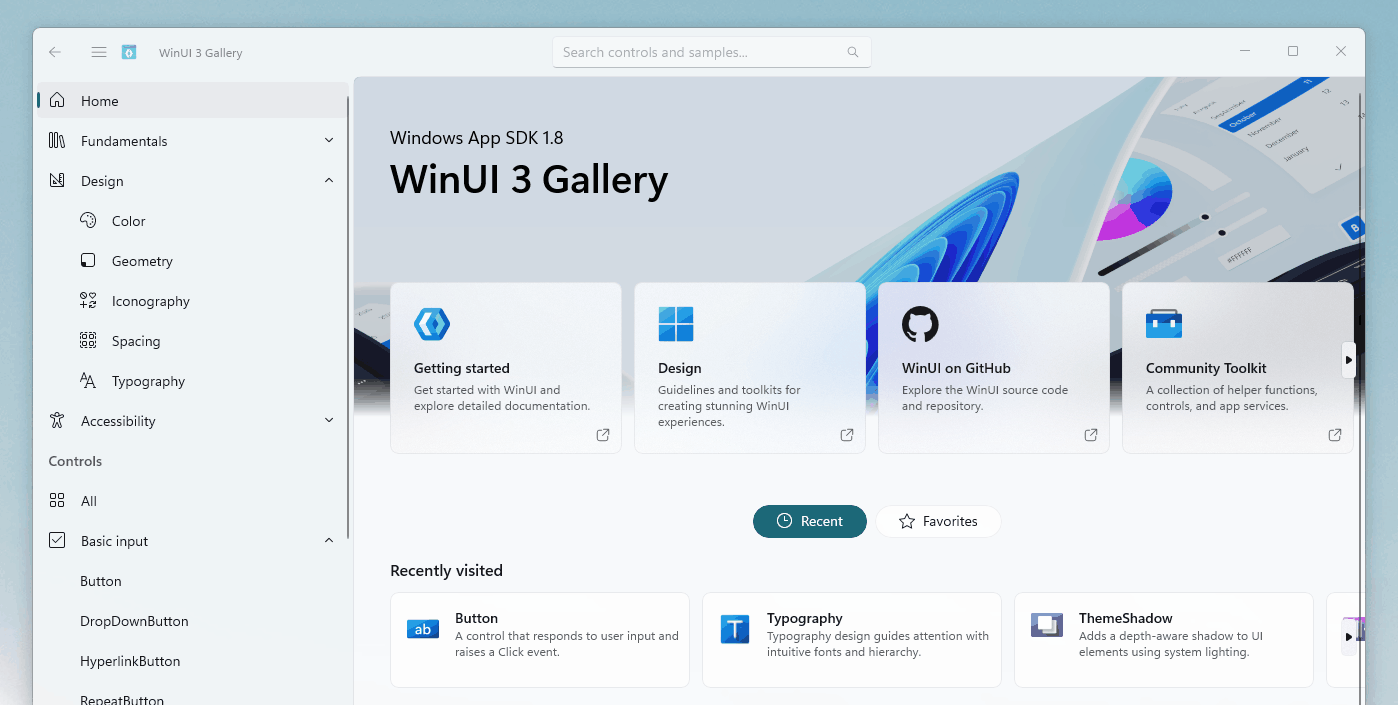Select Home in the navigation pane
Image resolution: width=1398 pixels, height=705 pixels.
point(193,100)
